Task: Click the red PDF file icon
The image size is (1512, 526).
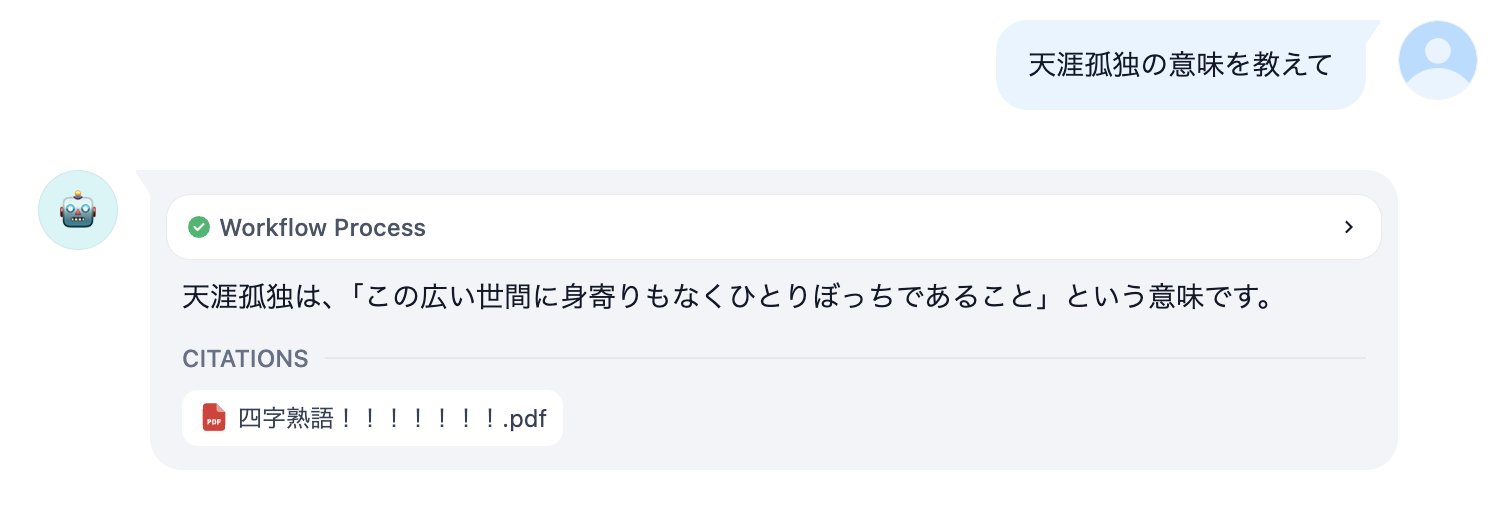Action: tap(213, 417)
